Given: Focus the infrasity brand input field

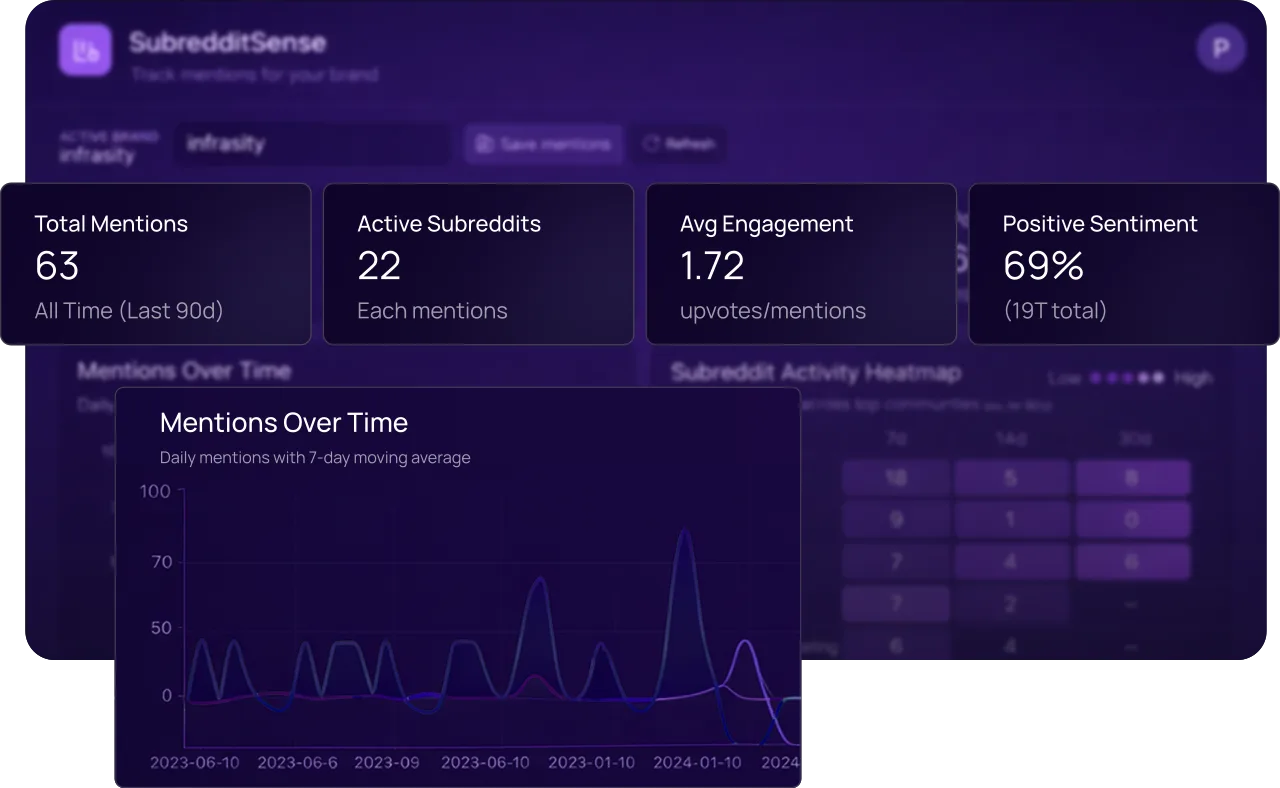Looking at the screenshot, I should pyautogui.click(x=312, y=144).
